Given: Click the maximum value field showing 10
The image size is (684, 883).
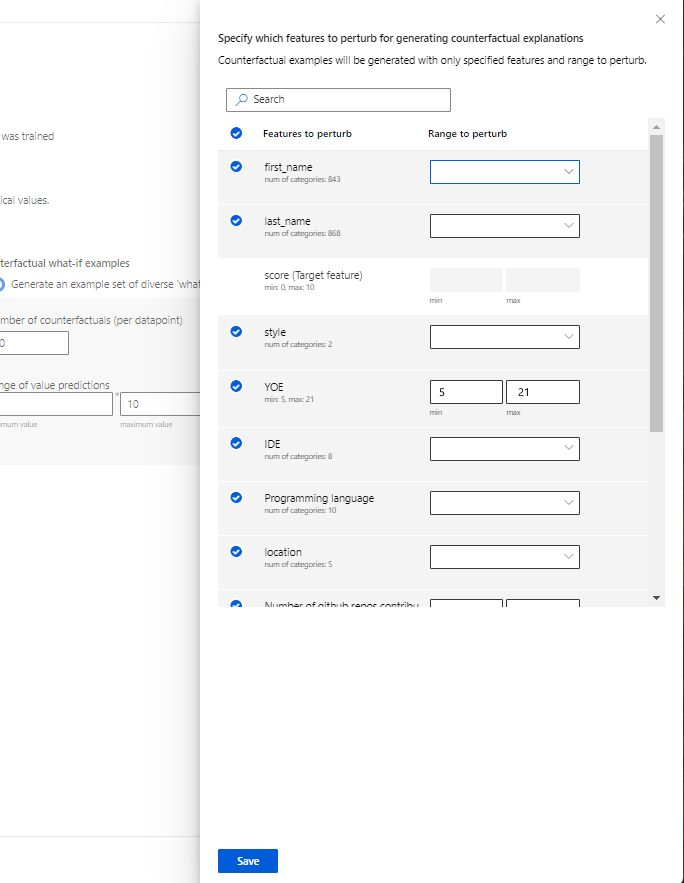Looking at the screenshot, I should coord(160,404).
